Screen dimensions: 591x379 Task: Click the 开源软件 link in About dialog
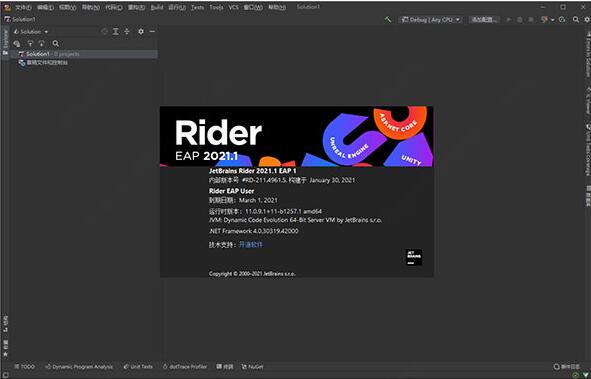coord(251,245)
